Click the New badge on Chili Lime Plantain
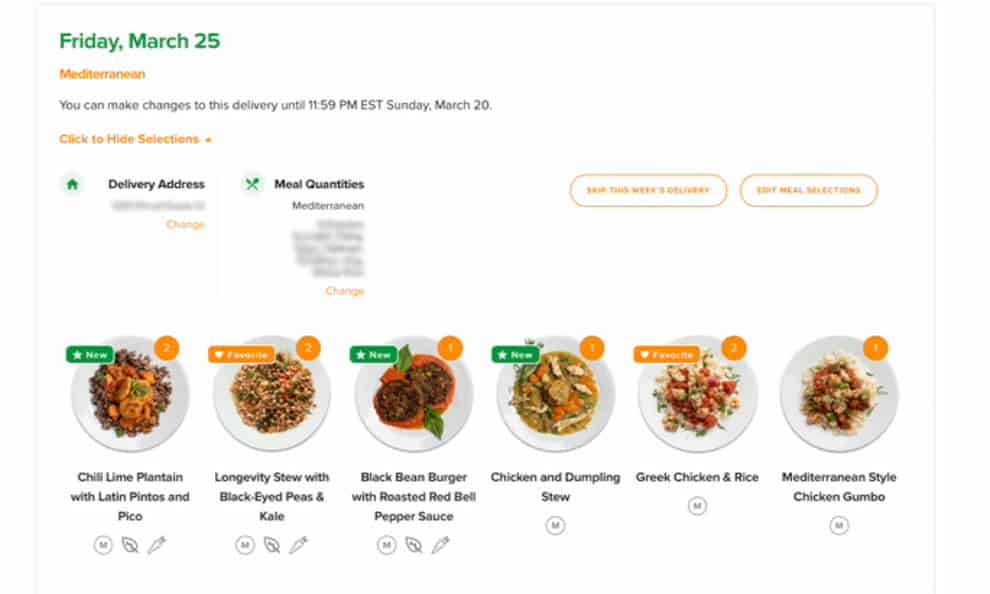The image size is (990, 594). (x=90, y=355)
